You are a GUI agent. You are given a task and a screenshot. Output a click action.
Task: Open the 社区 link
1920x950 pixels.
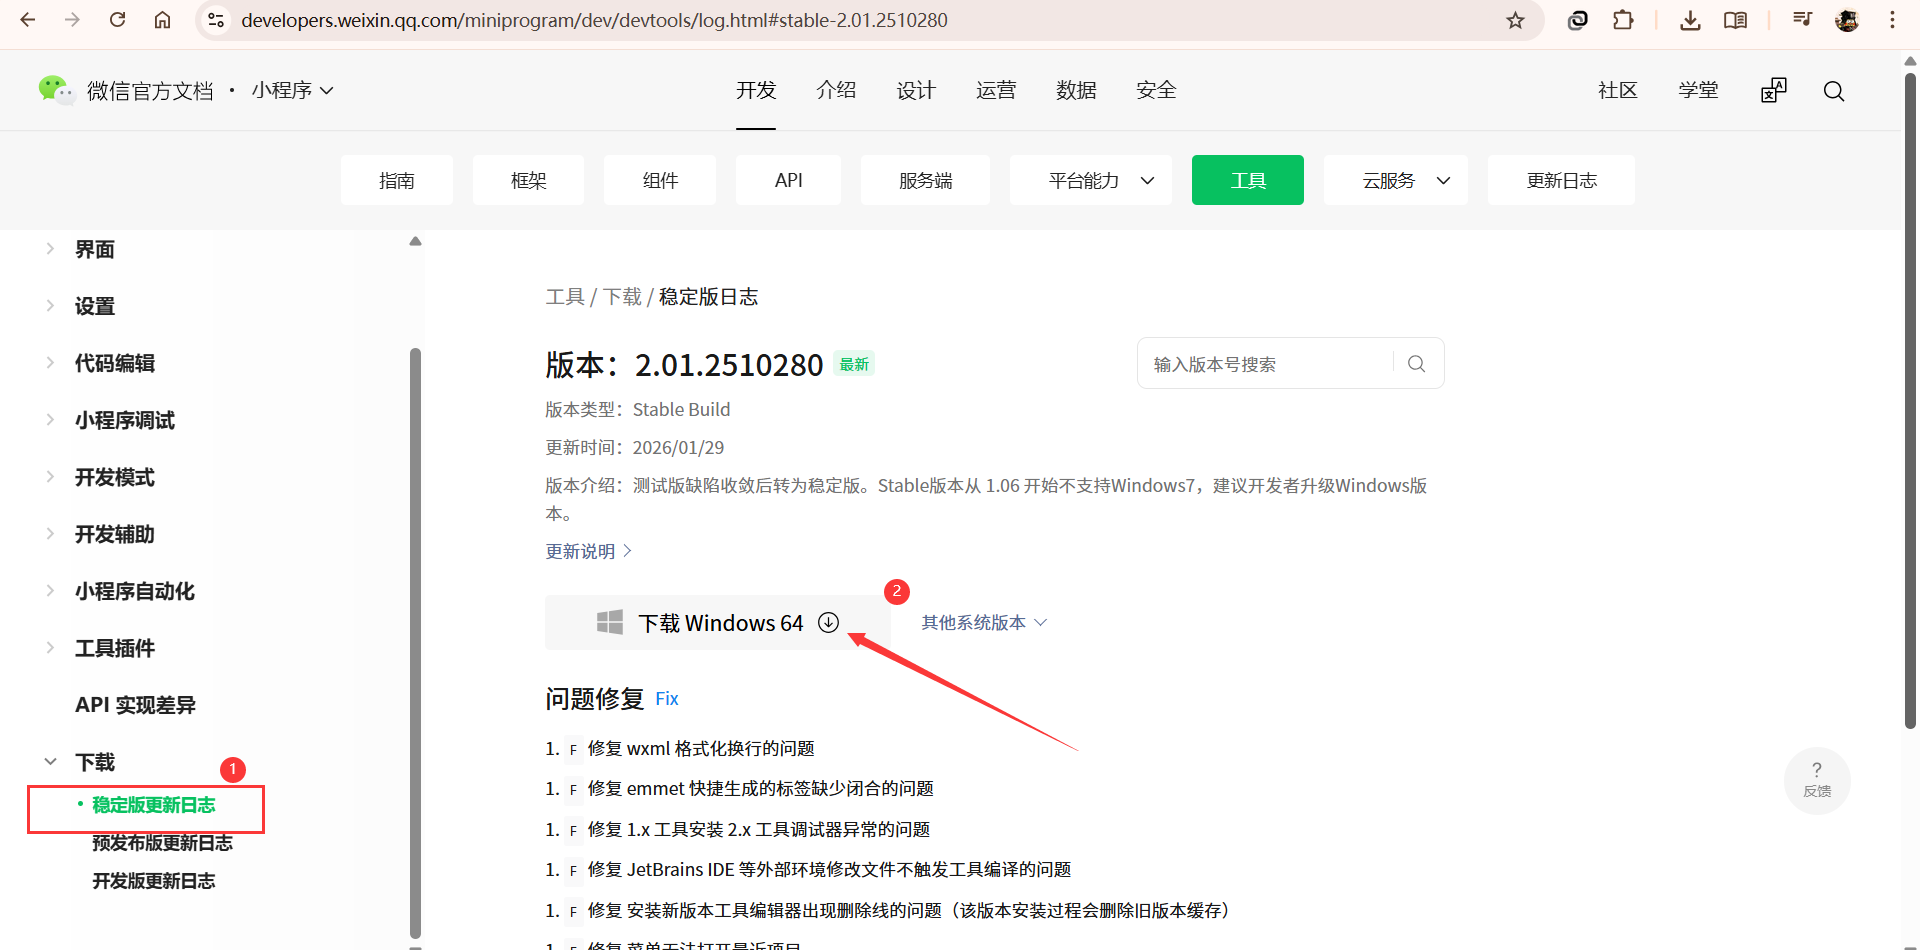click(1618, 90)
